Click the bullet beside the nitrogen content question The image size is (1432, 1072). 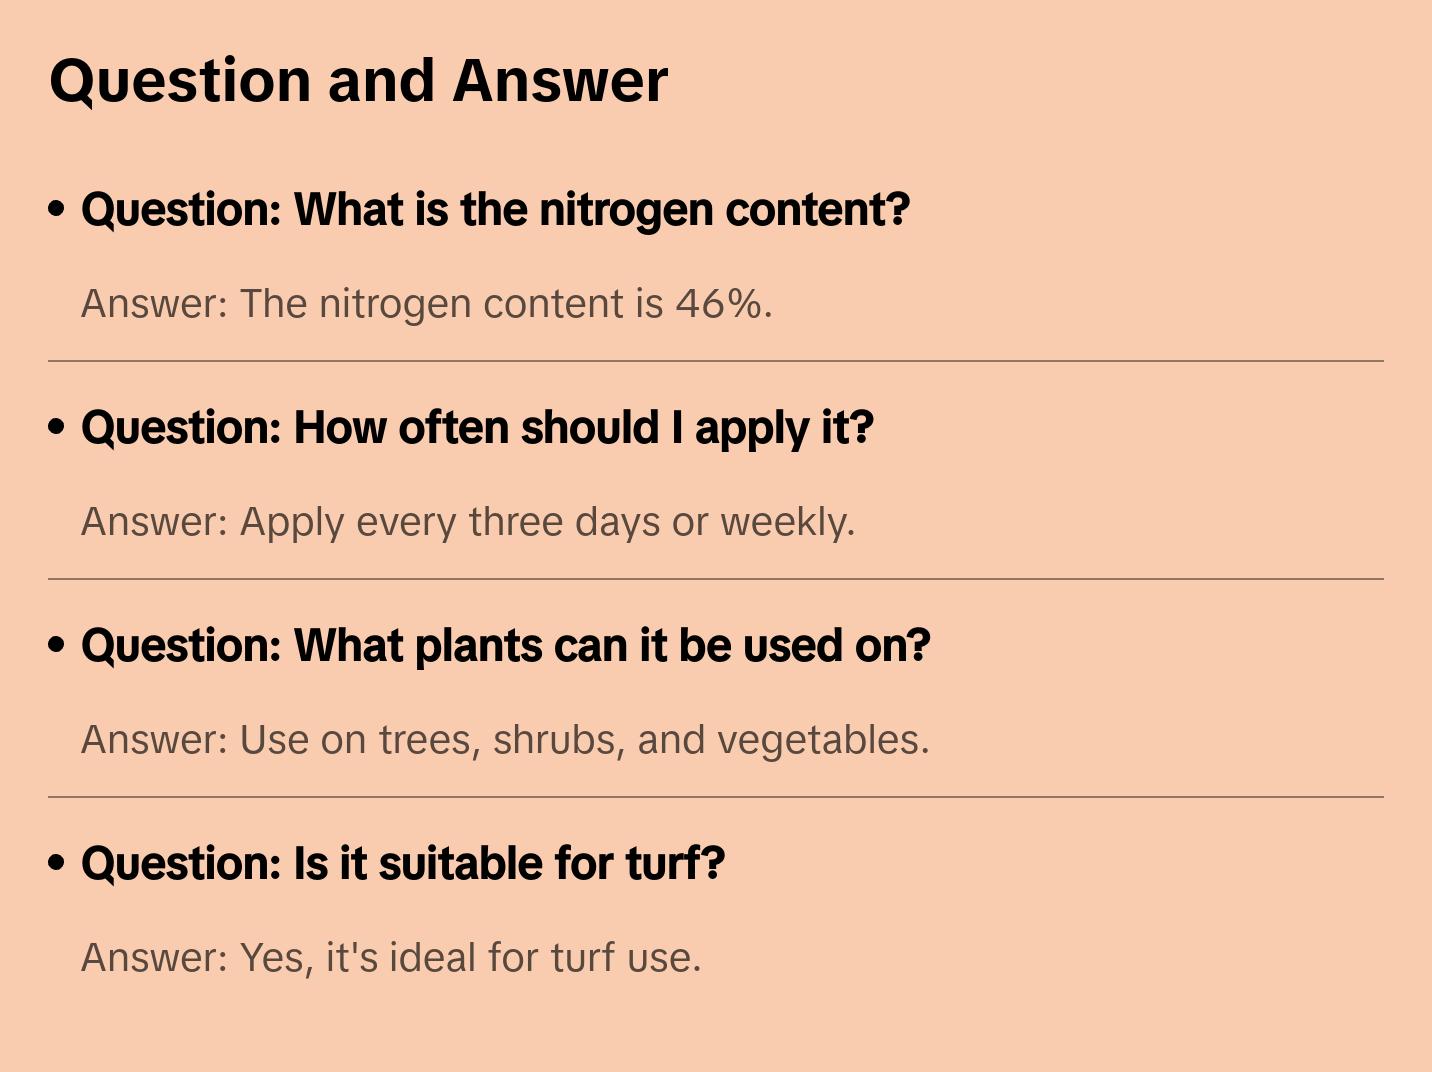click(57, 209)
